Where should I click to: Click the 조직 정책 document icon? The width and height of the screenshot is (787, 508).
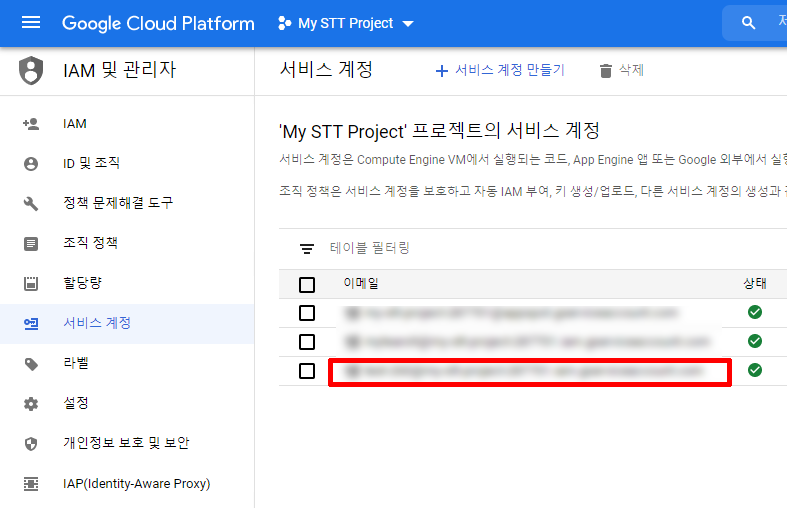(x=31, y=243)
